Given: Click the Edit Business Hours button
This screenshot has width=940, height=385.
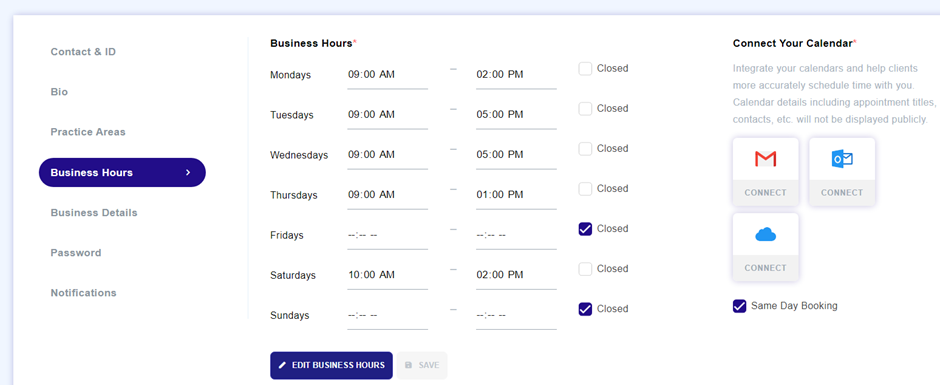Looking at the screenshot, I should [332, 365].
